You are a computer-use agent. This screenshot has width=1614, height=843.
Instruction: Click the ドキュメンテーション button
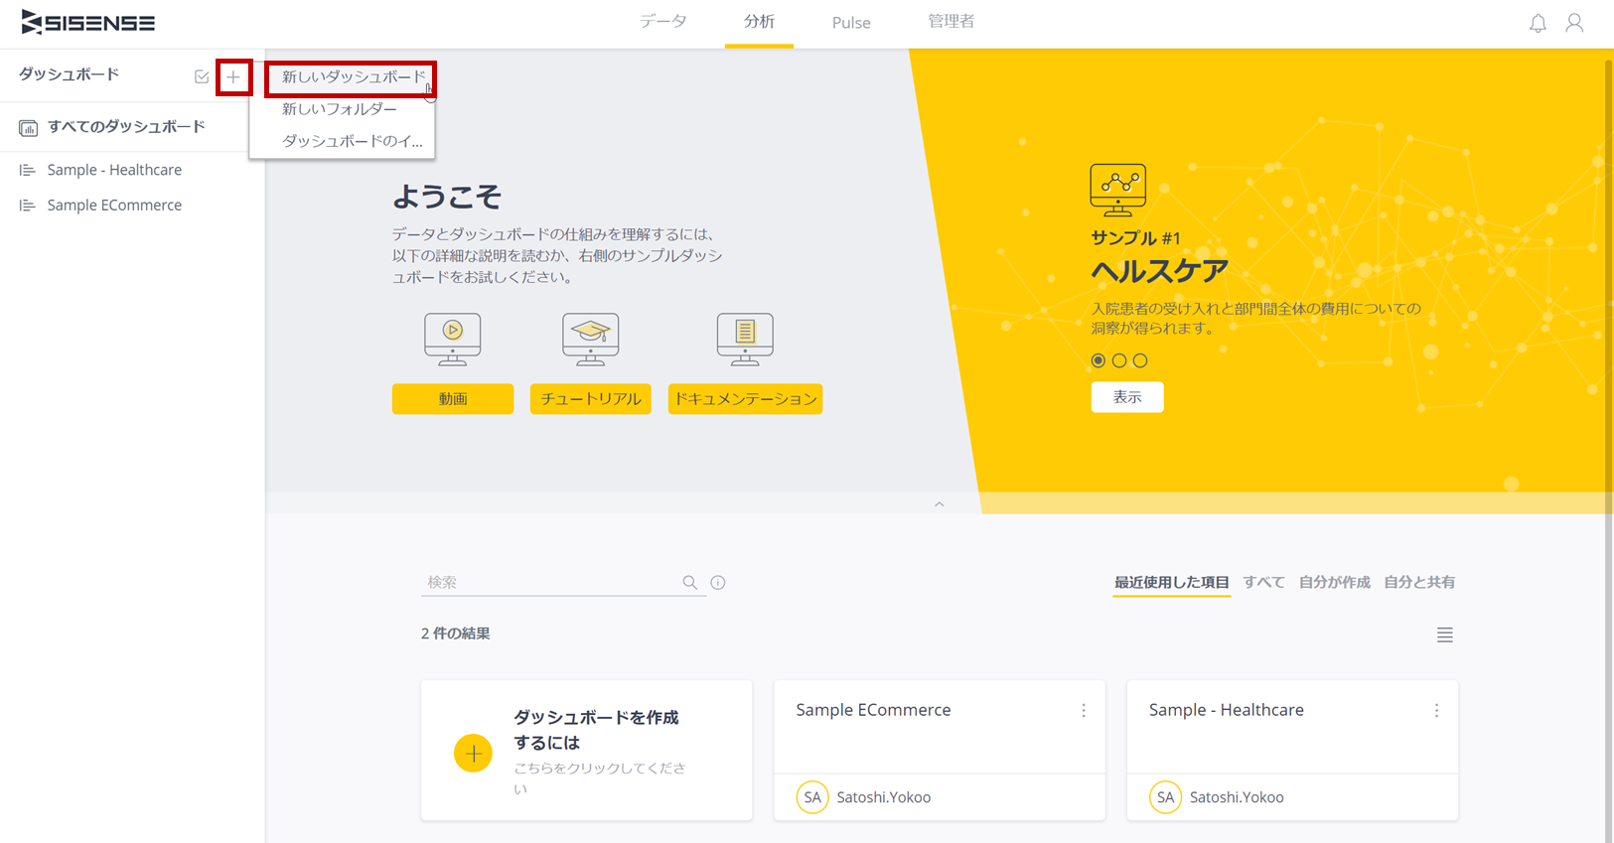745,399
